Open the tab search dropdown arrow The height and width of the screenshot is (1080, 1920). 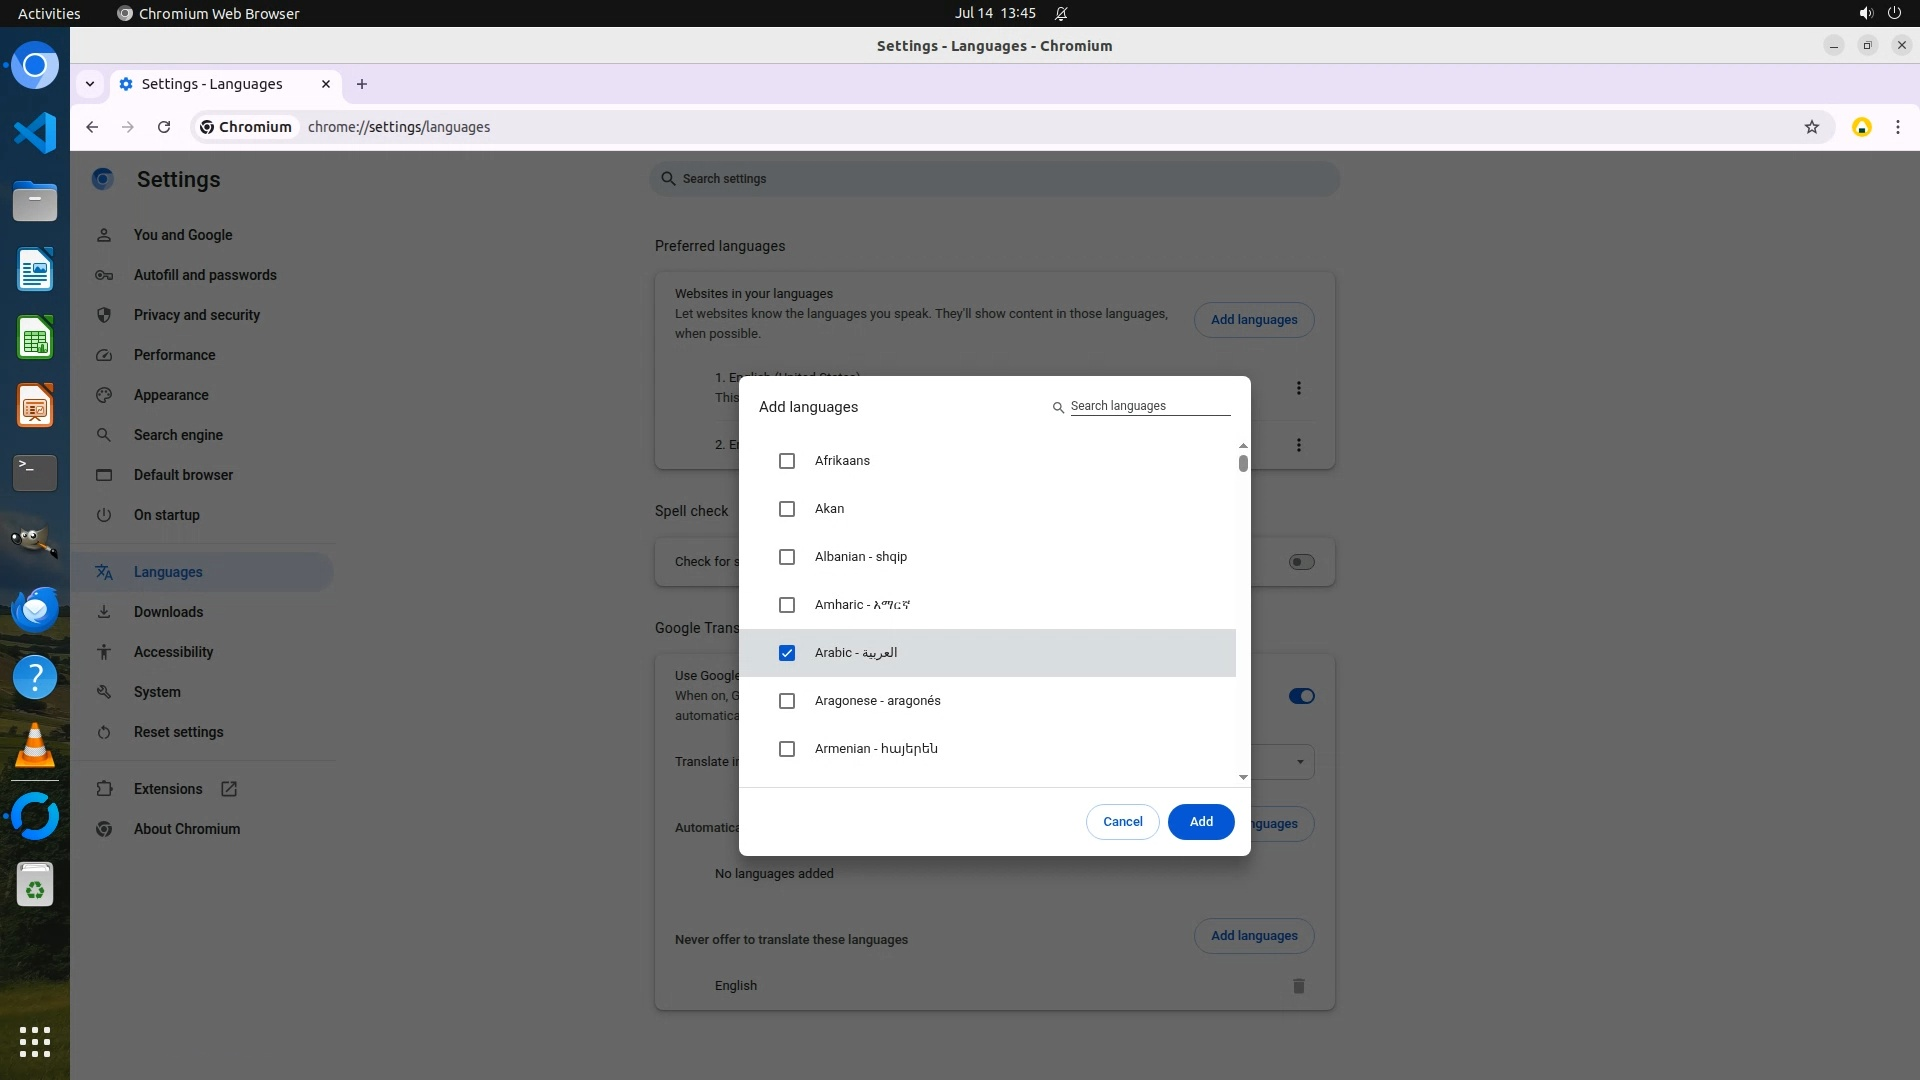[90, 84]
